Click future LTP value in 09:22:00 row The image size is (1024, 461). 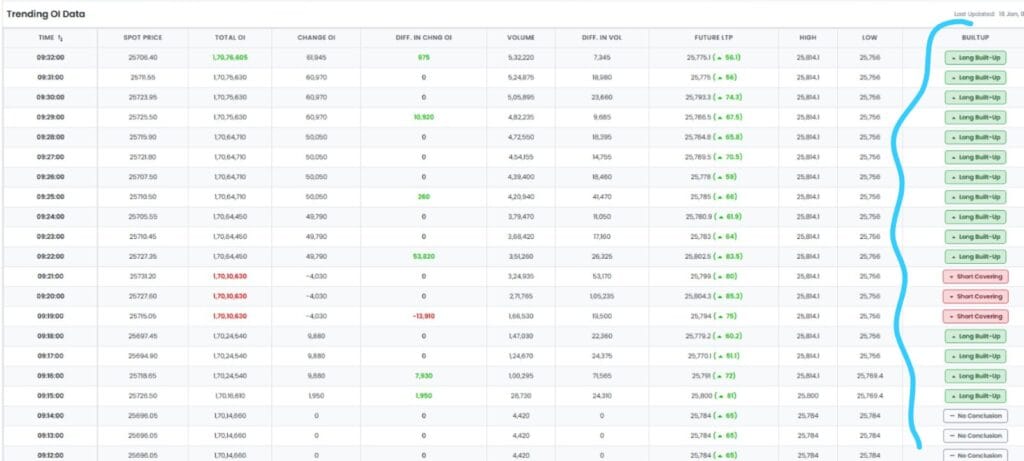712,256
